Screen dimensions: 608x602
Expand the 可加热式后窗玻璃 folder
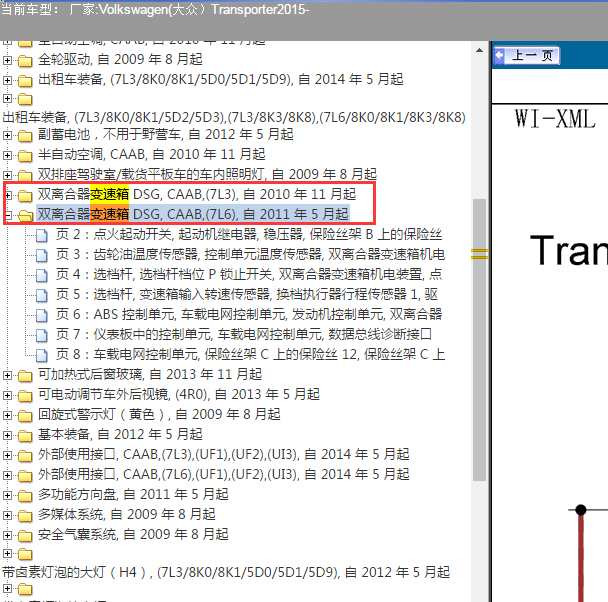coord(7,375)
